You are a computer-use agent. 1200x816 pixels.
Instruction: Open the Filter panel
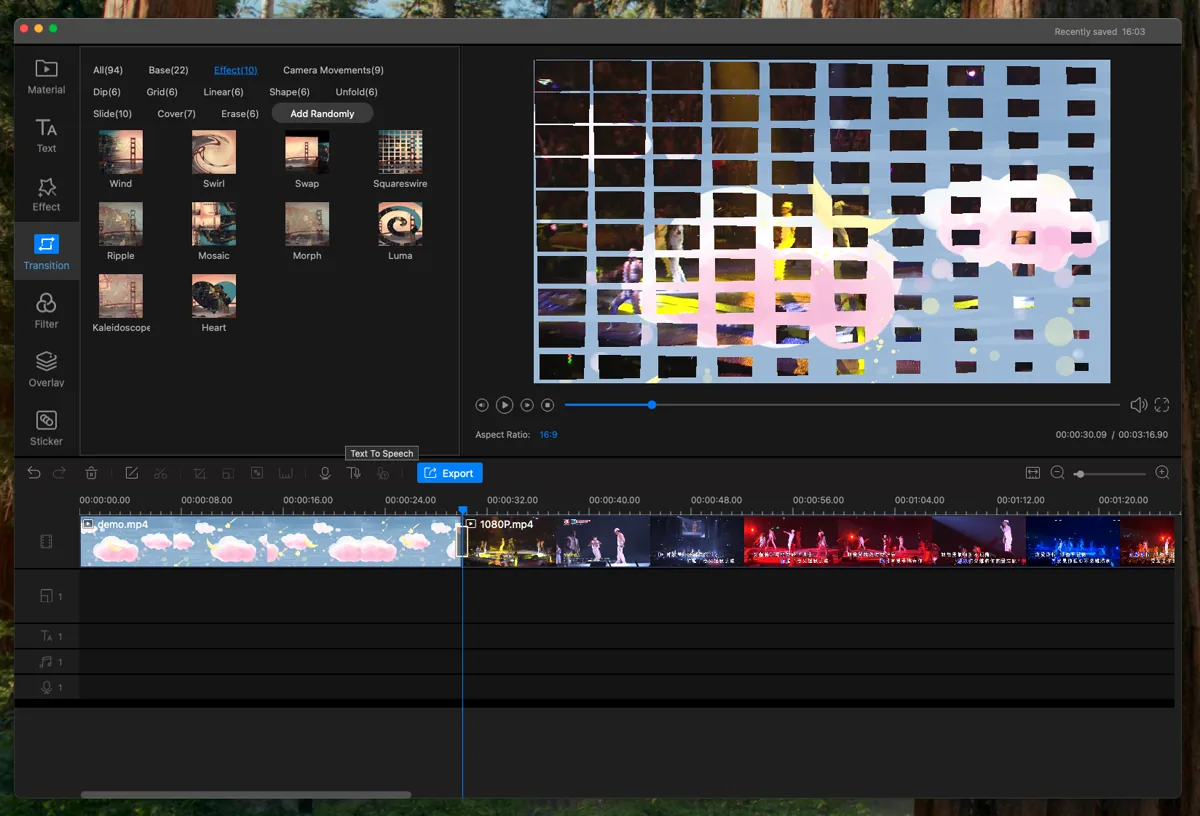tap(46, 311)
